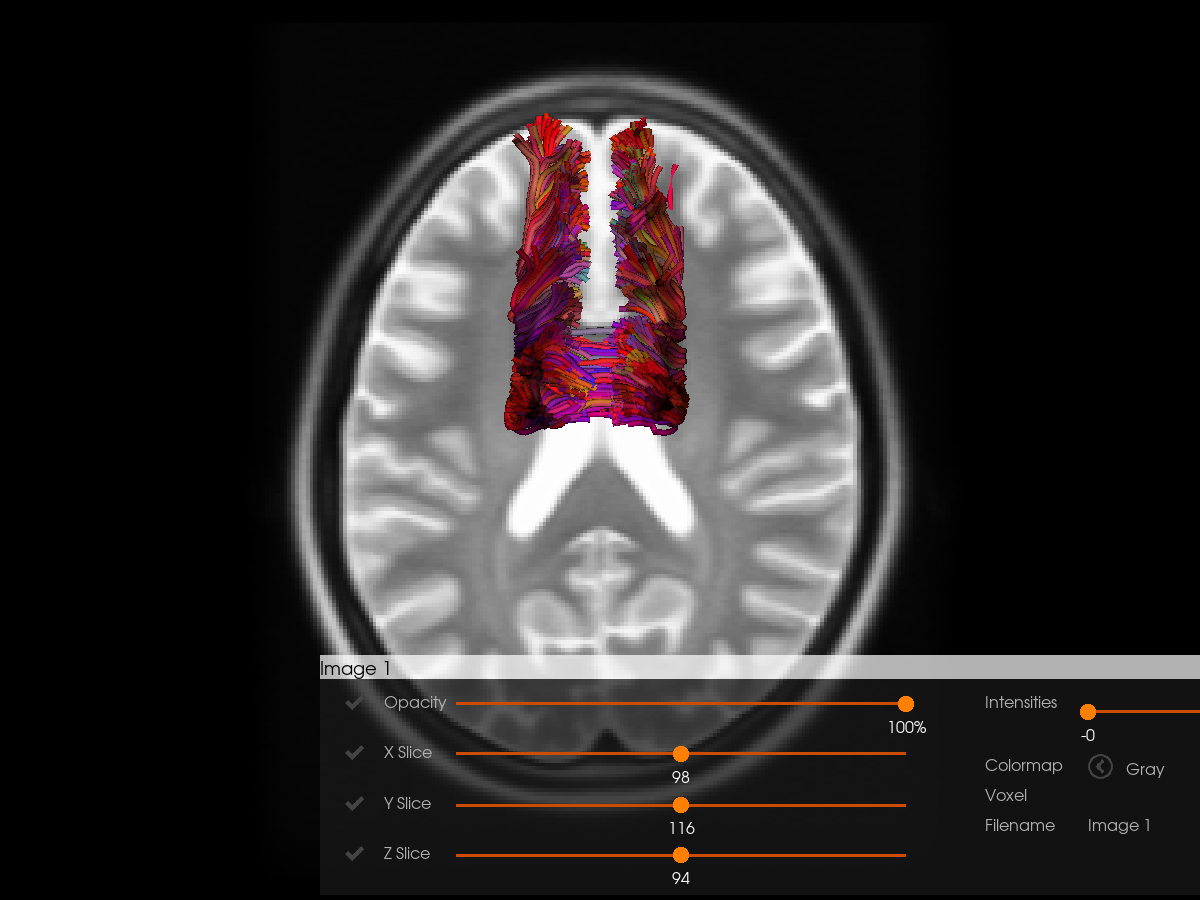Click the Filename value Image 1

(1119, 825)
